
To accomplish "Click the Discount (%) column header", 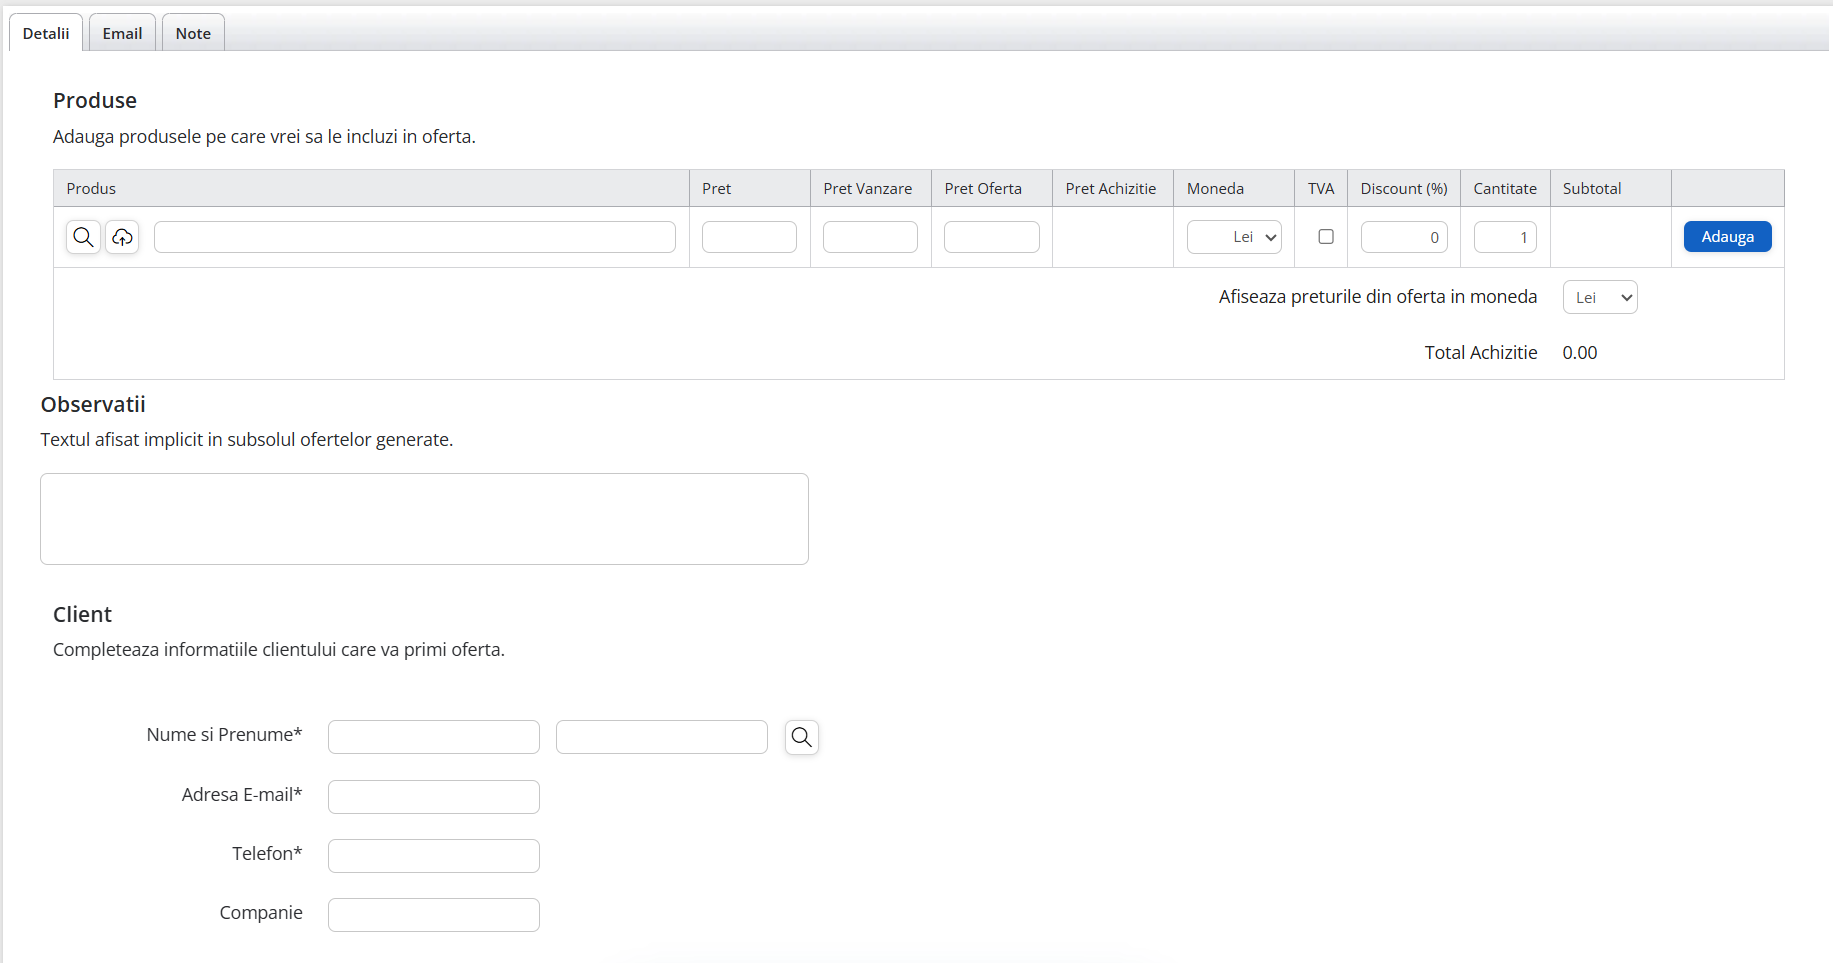I will click(1404, 188).
